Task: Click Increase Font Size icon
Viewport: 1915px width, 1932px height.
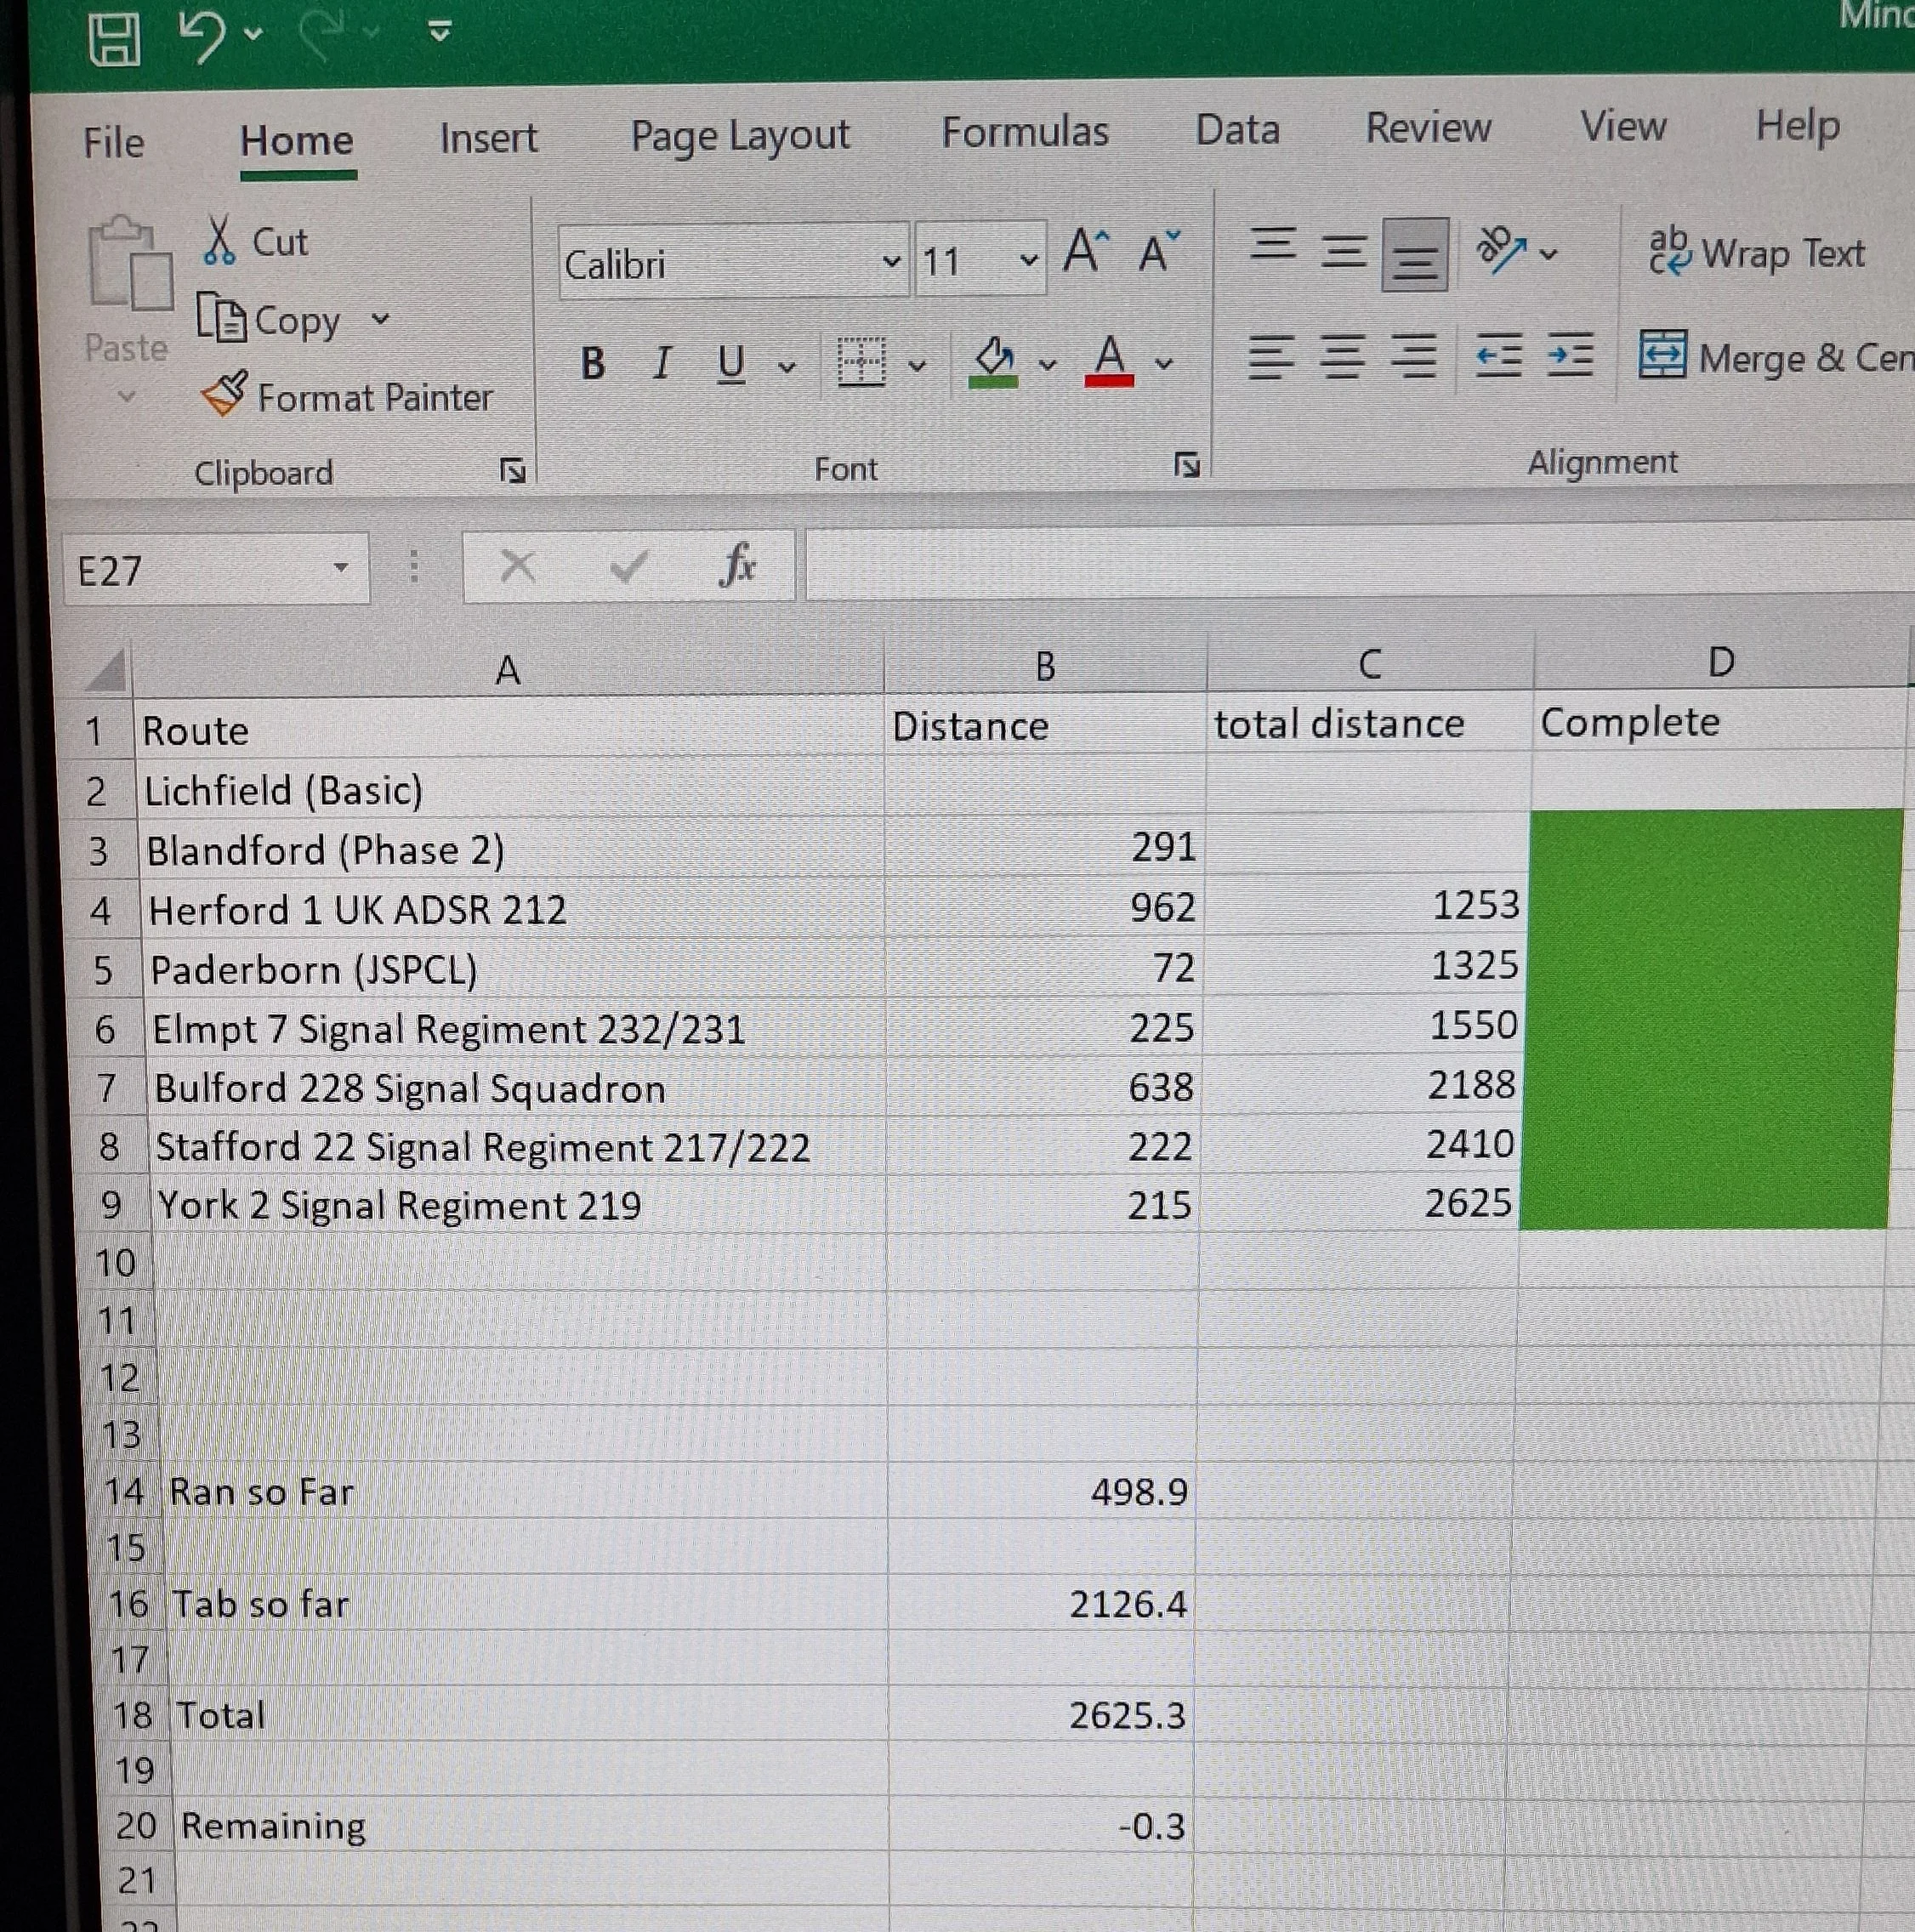Action: point(1086,251)
